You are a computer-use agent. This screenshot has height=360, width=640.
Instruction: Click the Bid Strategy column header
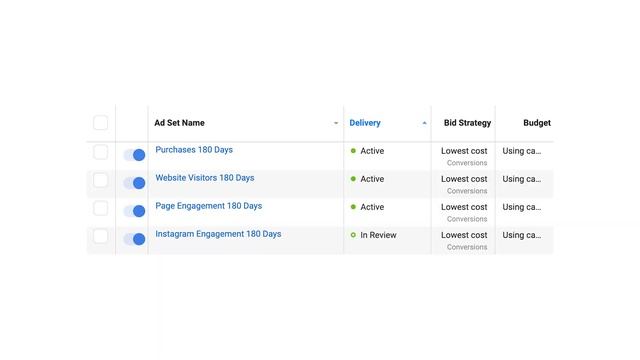(x=467, y=123)
